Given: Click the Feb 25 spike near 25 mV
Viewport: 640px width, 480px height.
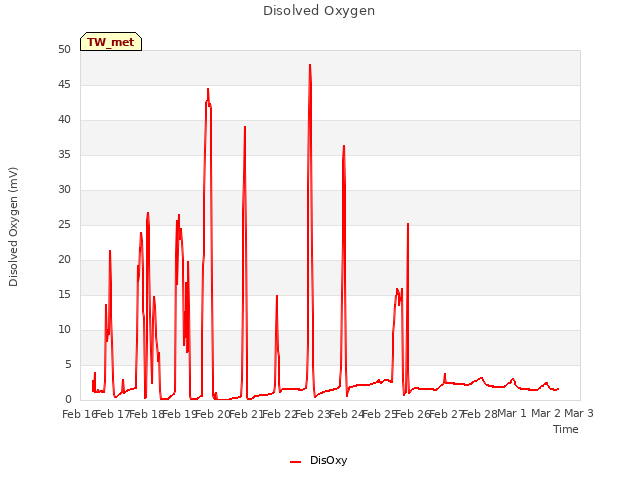Looking at the screenshot, I should coord(408,224).
